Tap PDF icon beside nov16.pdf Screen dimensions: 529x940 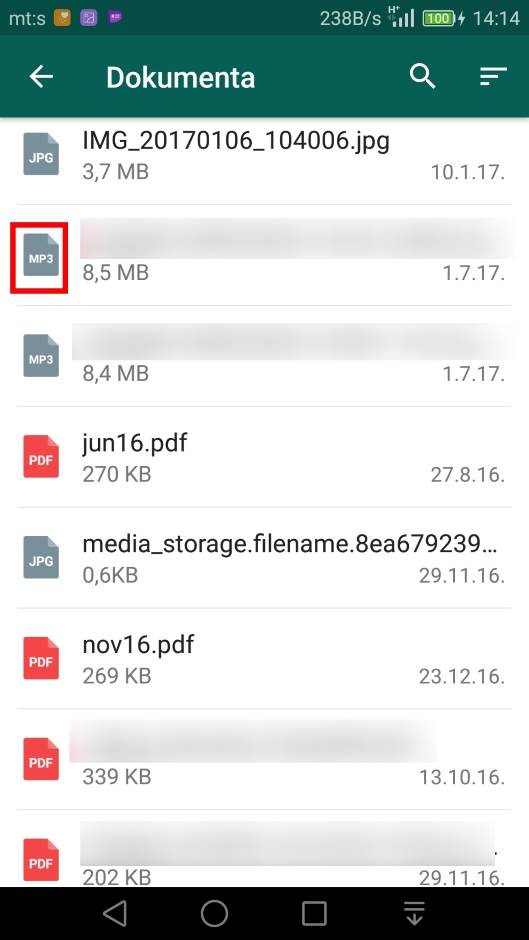click(41, 658)
